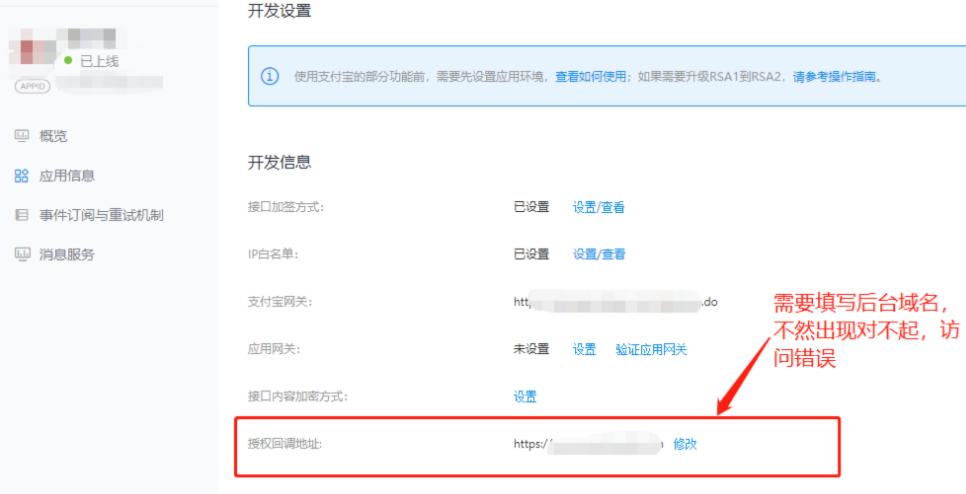
Task: Open the 请参考操作指南 link
Action: pos(837,77)
